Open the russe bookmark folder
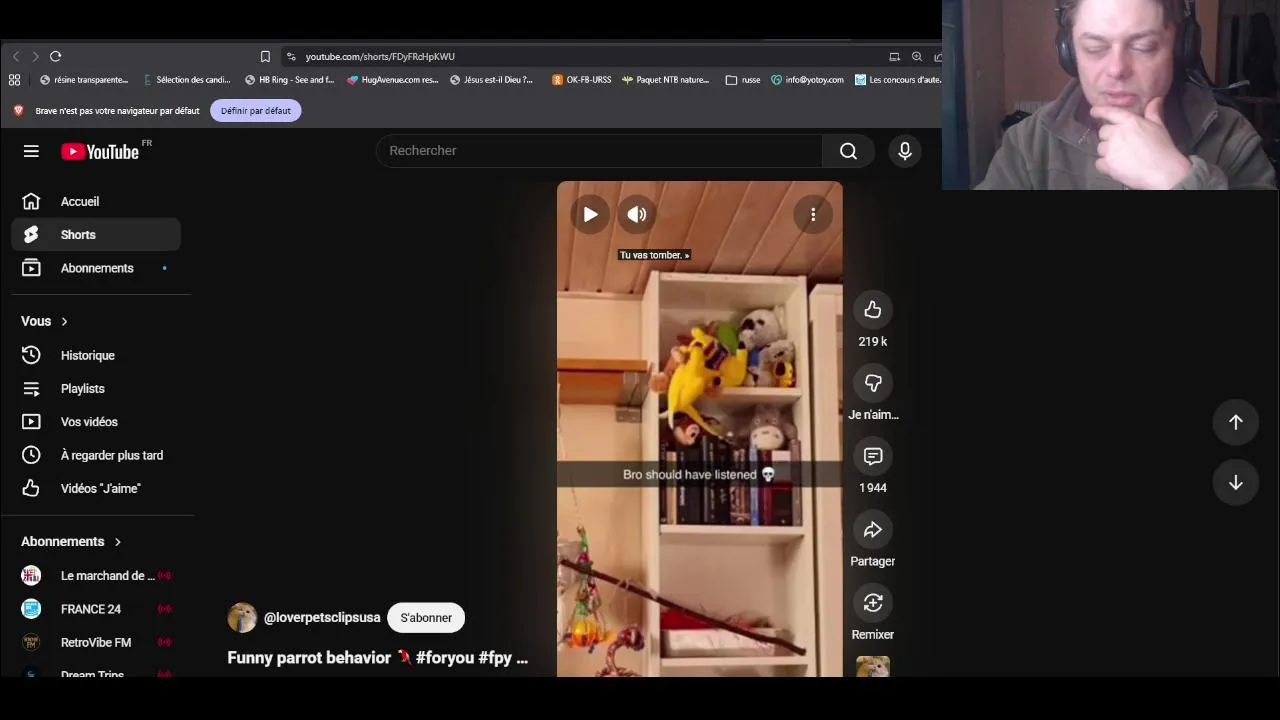1280x720 pixels. (x=743, y=80)
